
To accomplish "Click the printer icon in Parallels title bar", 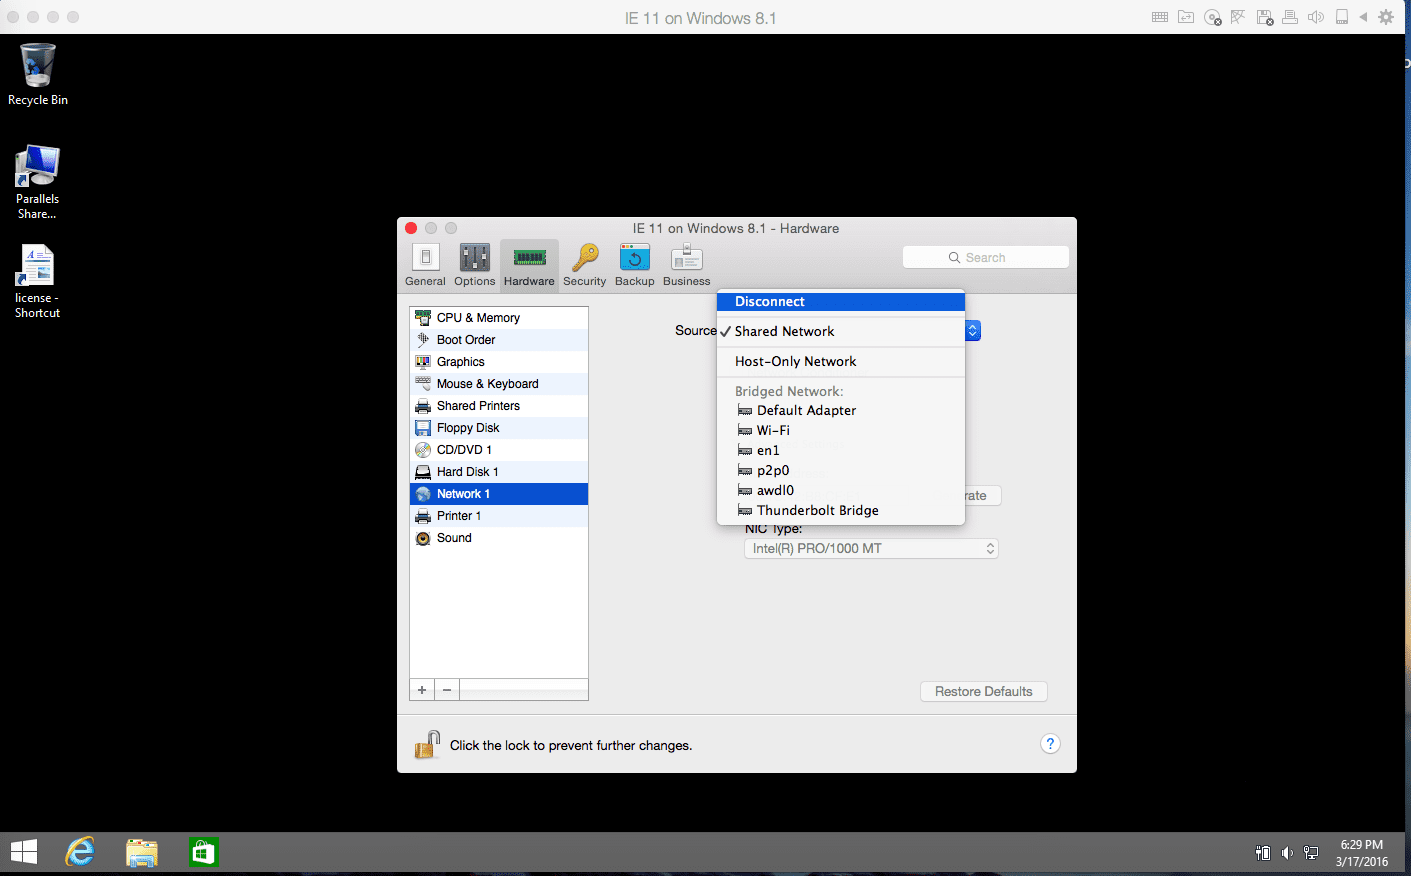I will click(x=1290, y=17).
